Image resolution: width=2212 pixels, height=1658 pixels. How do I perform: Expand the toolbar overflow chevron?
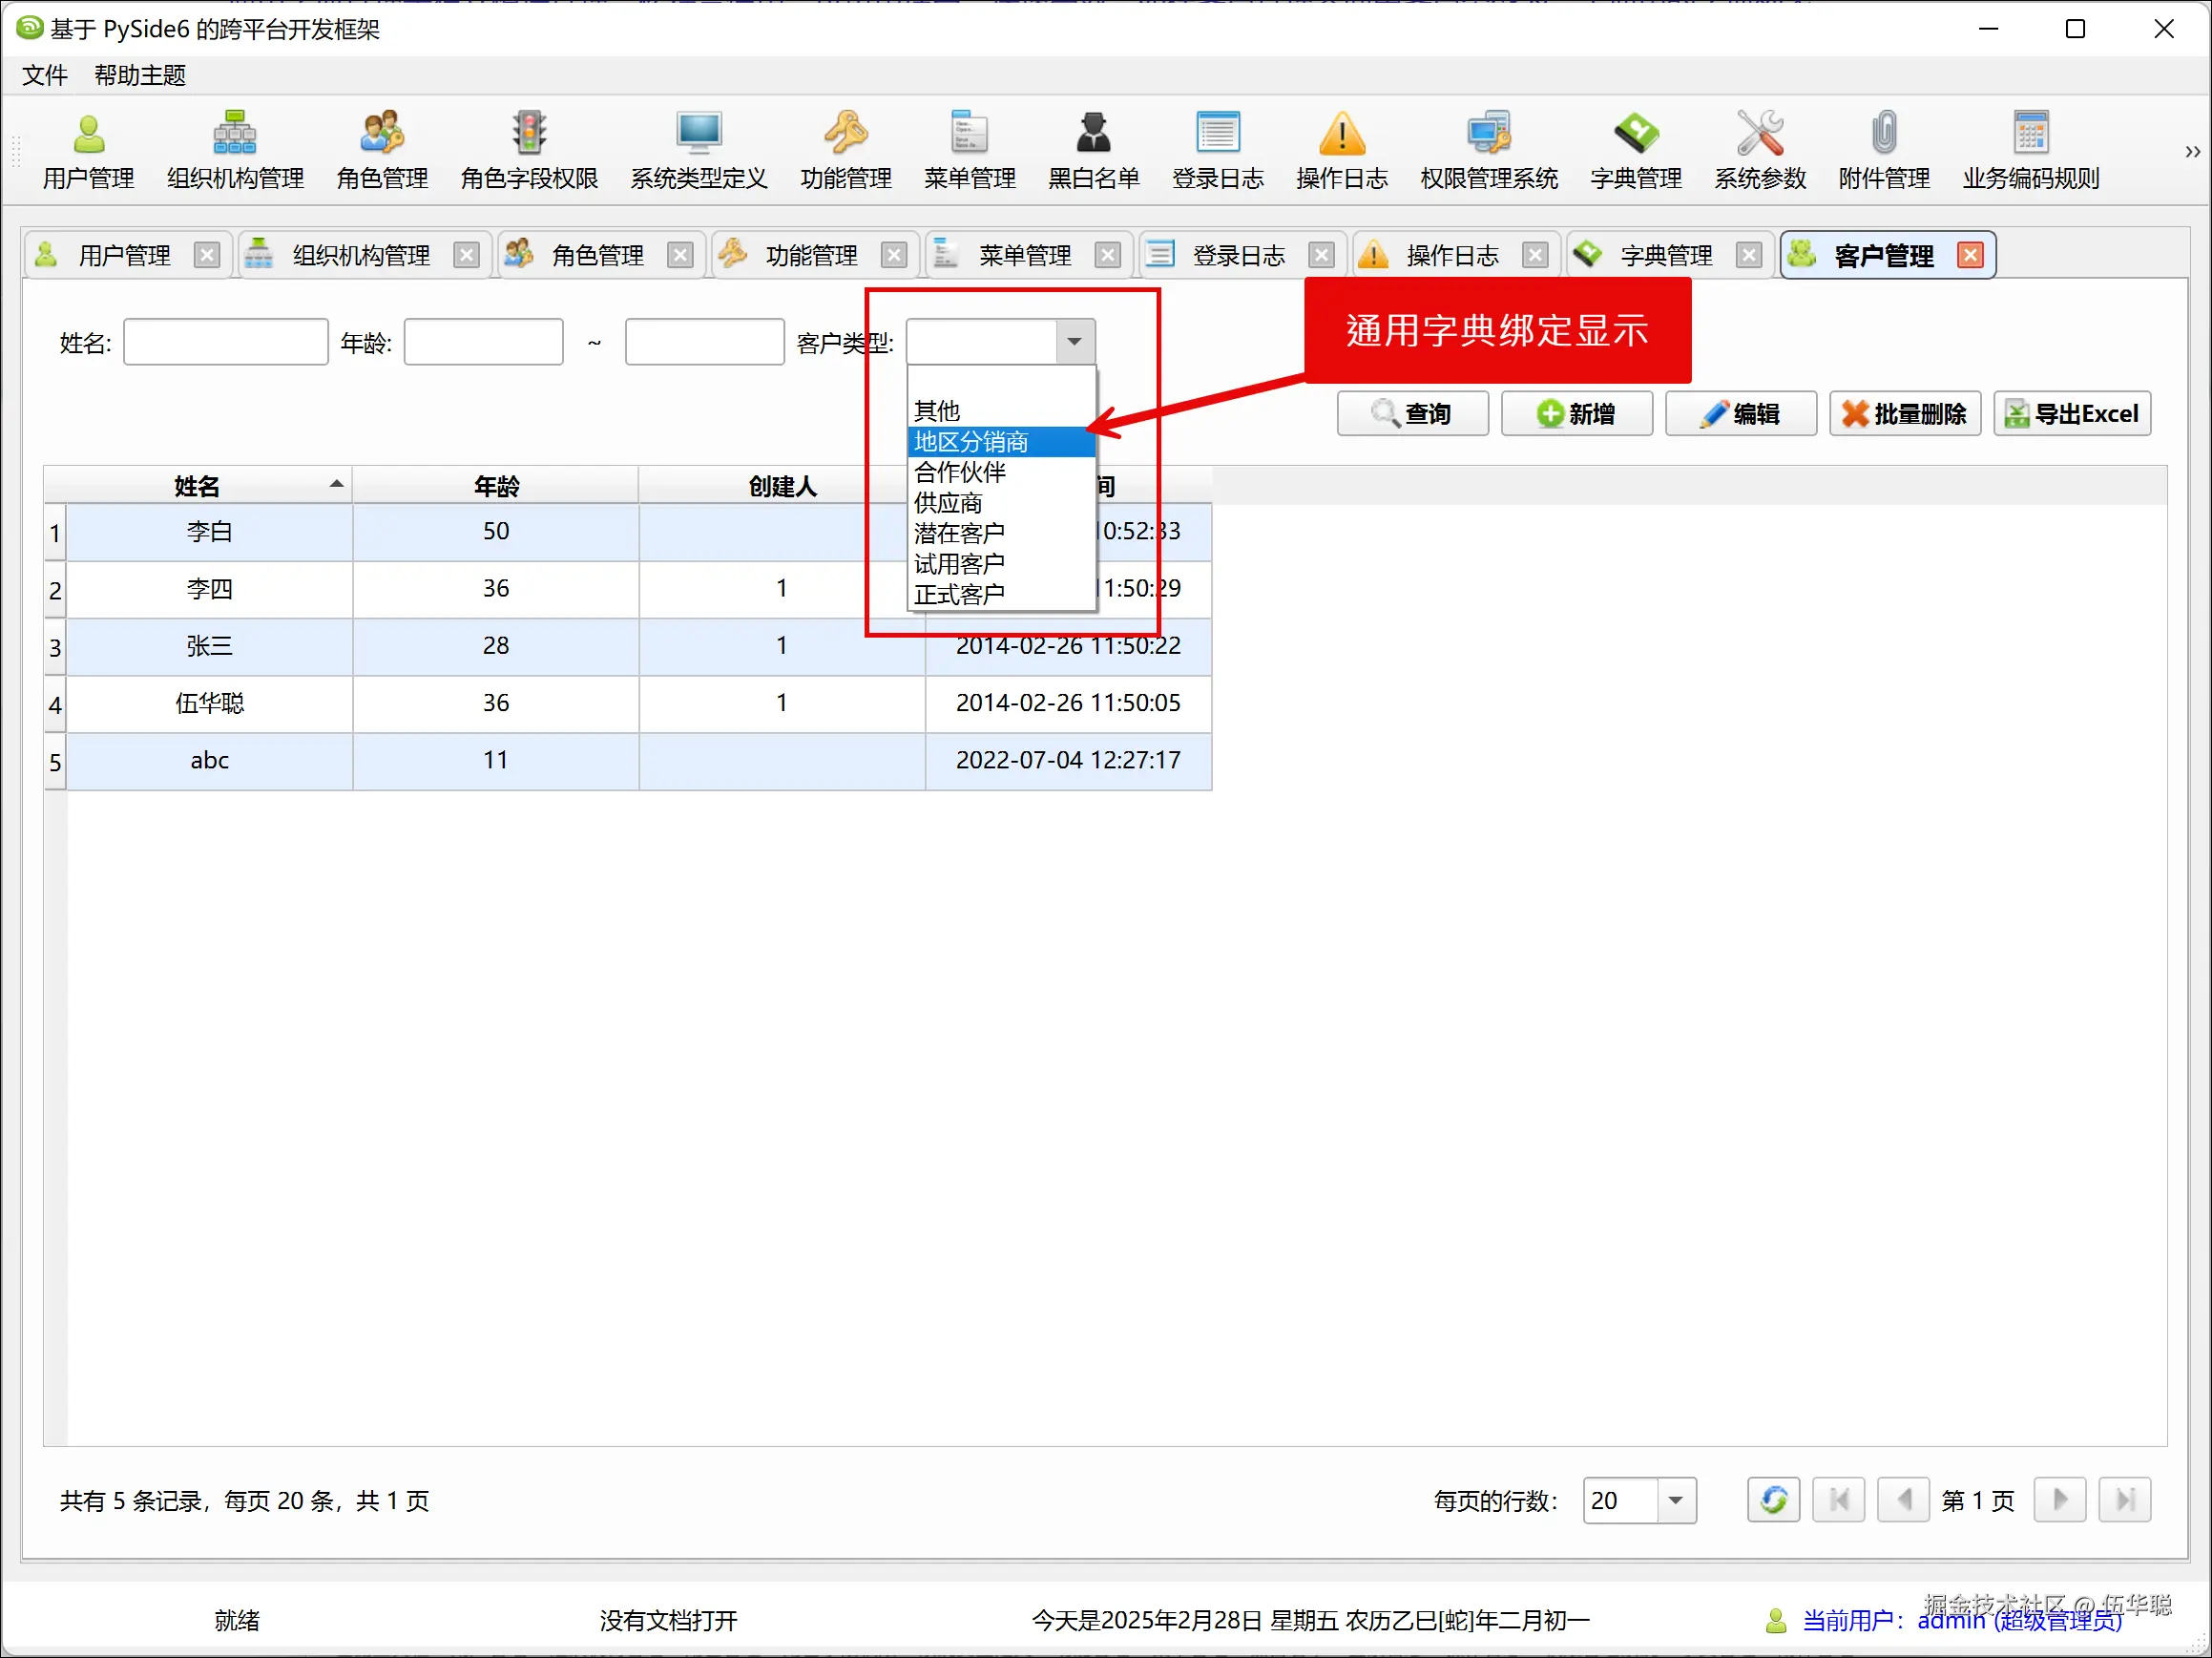pyautogui.click(x=2192, y=152)
